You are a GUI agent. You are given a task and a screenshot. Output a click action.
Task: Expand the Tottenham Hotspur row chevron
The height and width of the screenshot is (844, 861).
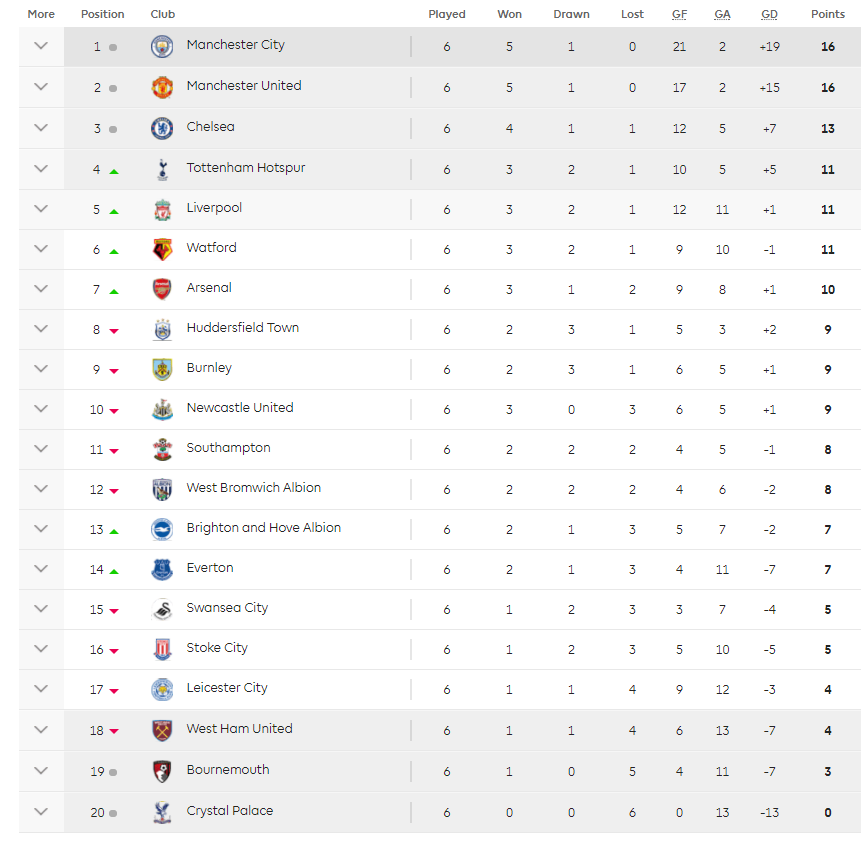tap(41, 168)
